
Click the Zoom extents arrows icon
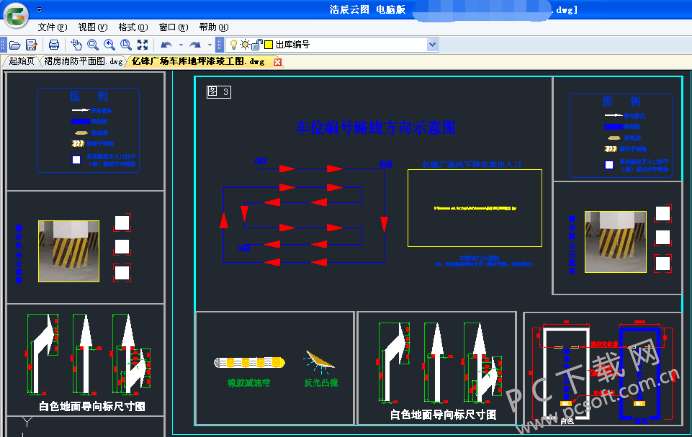[142, 45]
